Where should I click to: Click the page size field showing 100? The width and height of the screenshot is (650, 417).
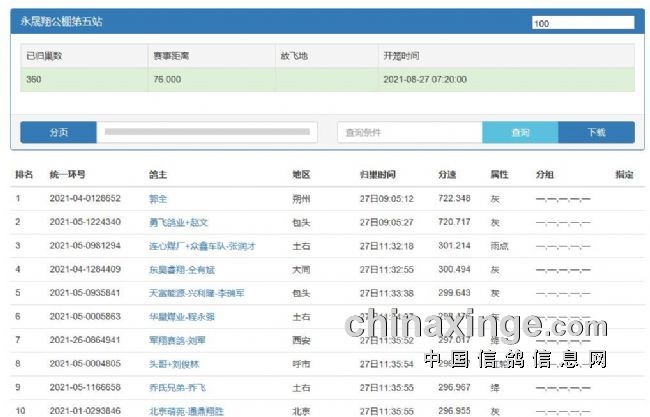tap(581, 23)
